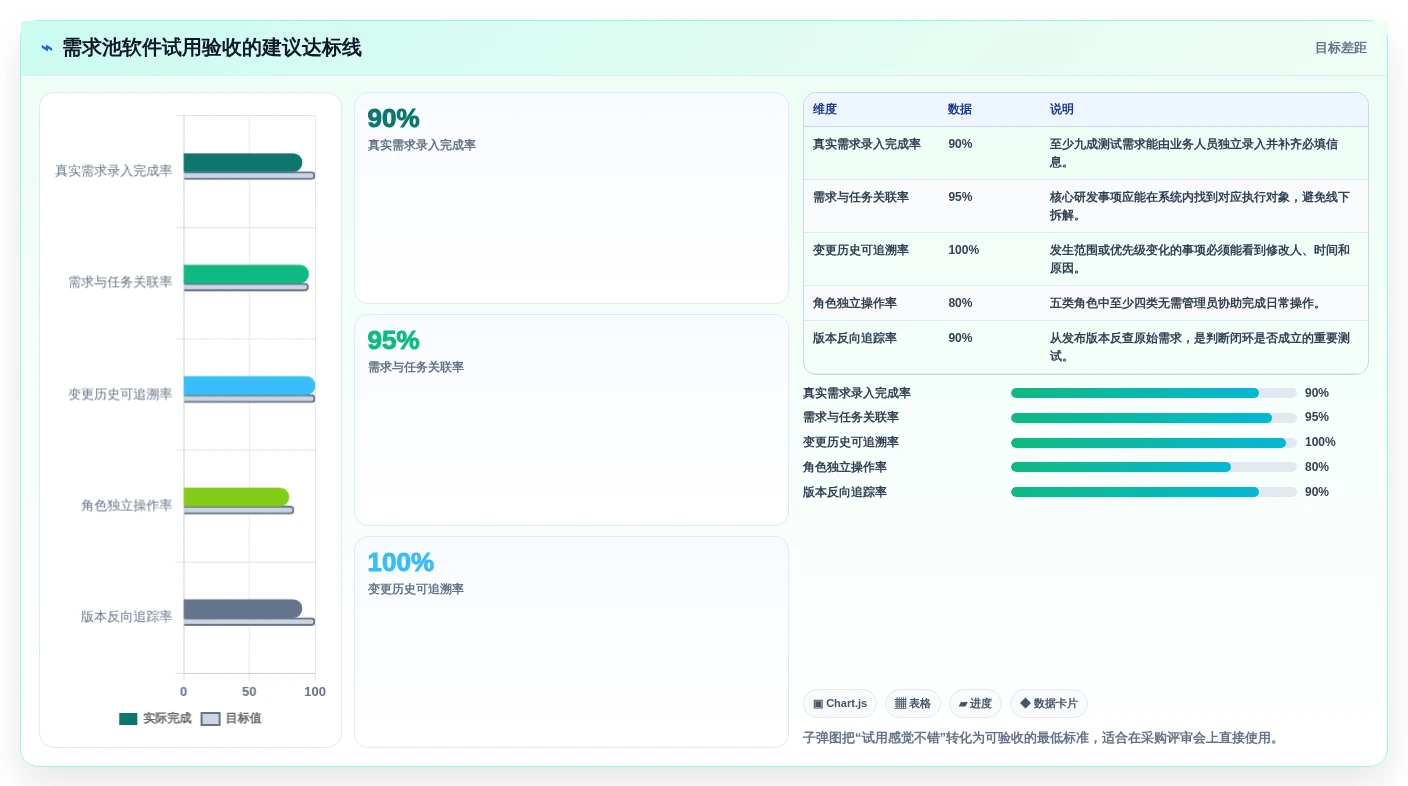Viewport: 1408px width, 786px height.
Task: Click the 变更历史可追溯率 blue bar in chart
Action: 250,386
